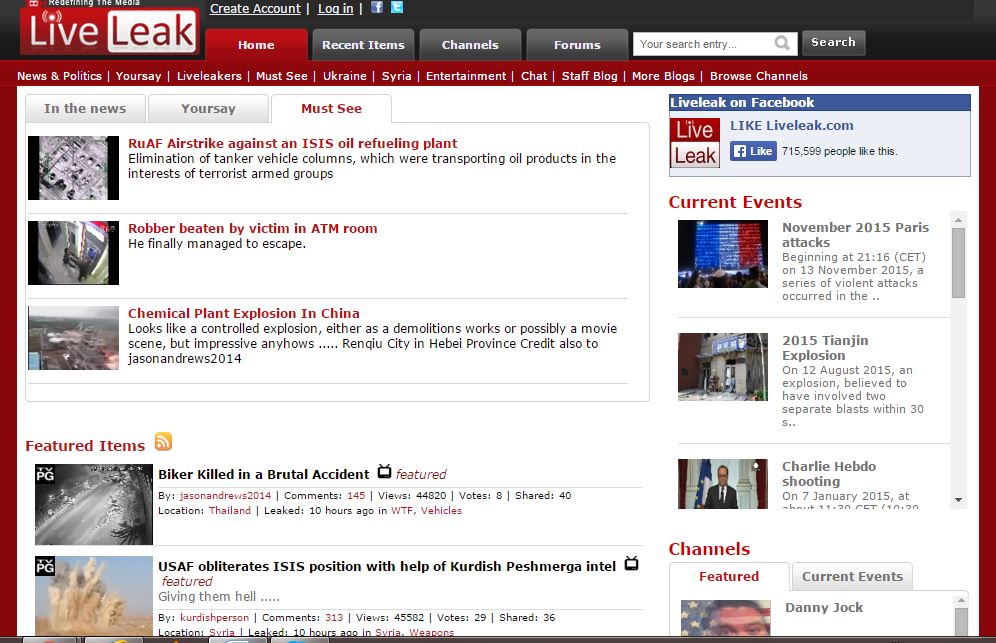
Task: Click the Create Account link
Action: 254,8
